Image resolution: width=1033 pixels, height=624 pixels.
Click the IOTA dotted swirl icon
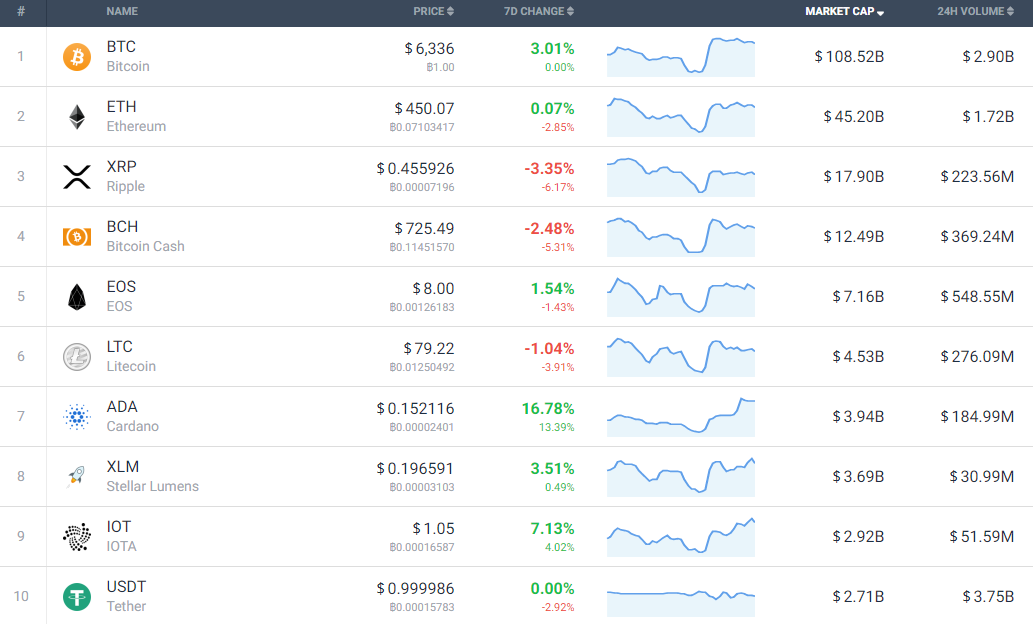click(x=77, y=536)
